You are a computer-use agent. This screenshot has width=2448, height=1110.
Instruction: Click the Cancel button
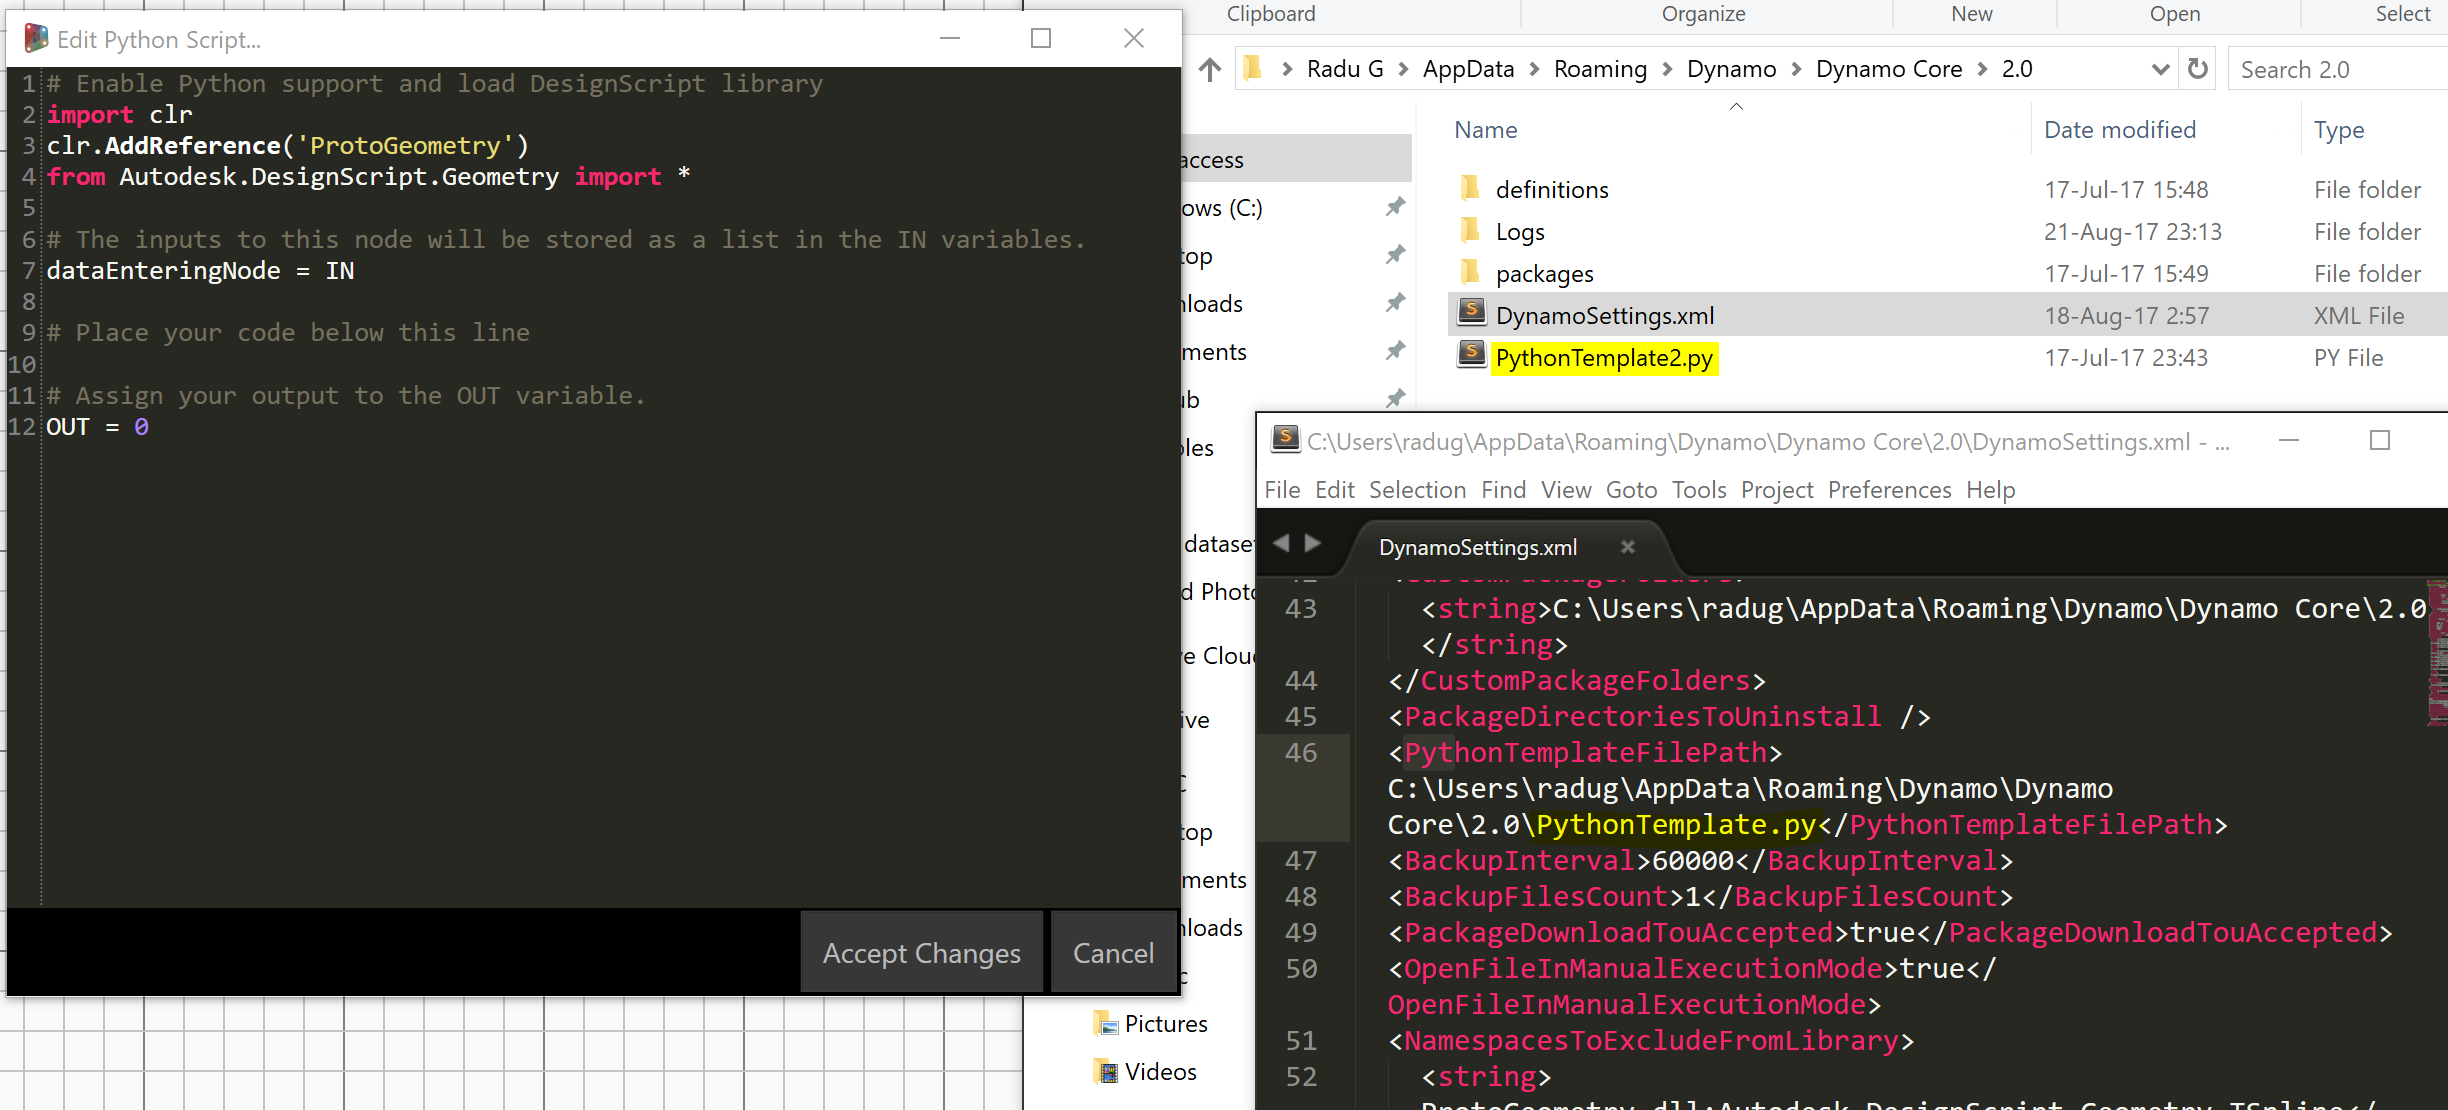[x=1112, y=951]
